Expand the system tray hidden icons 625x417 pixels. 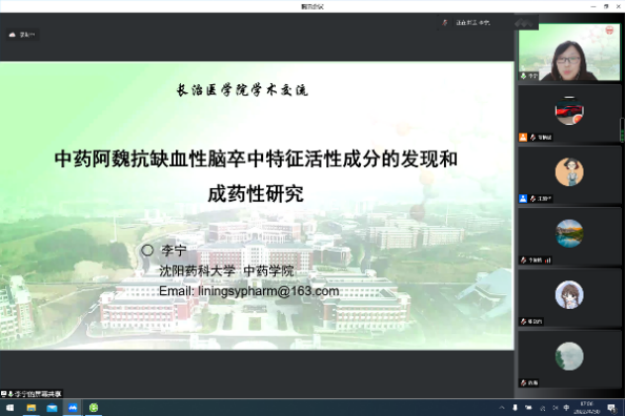(500, 408)
